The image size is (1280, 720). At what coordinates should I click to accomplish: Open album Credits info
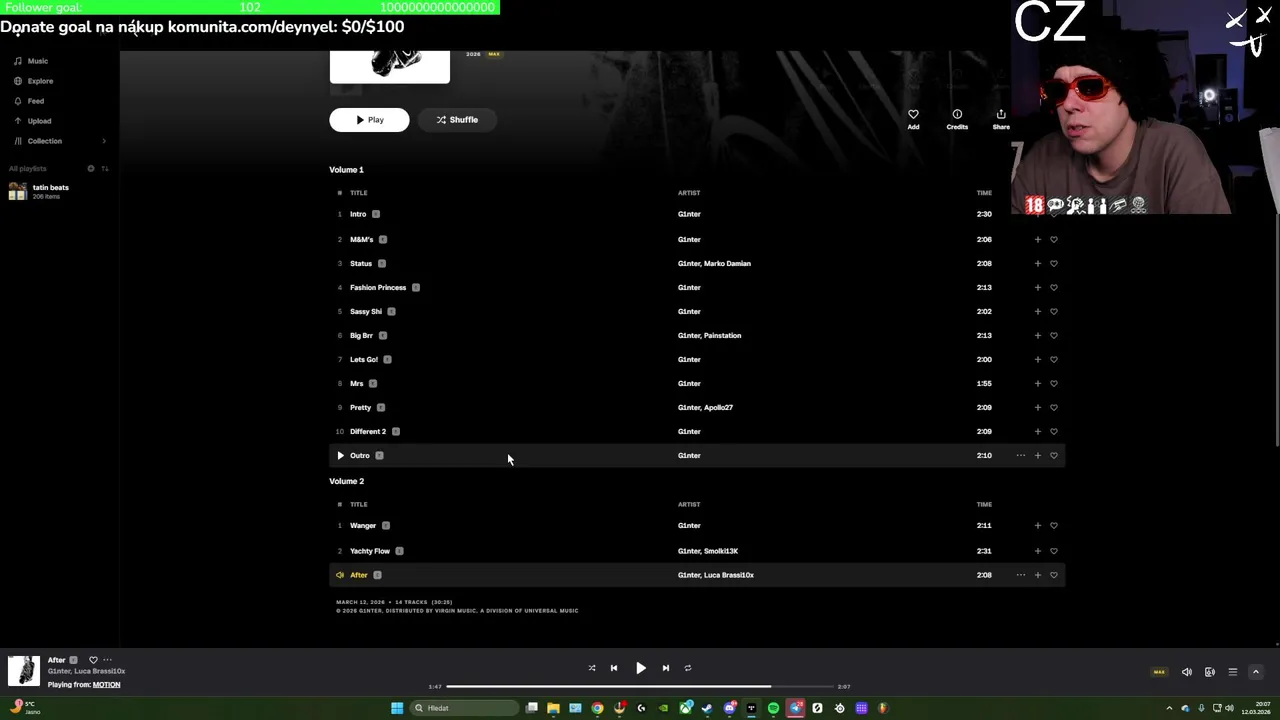(957, 119)
